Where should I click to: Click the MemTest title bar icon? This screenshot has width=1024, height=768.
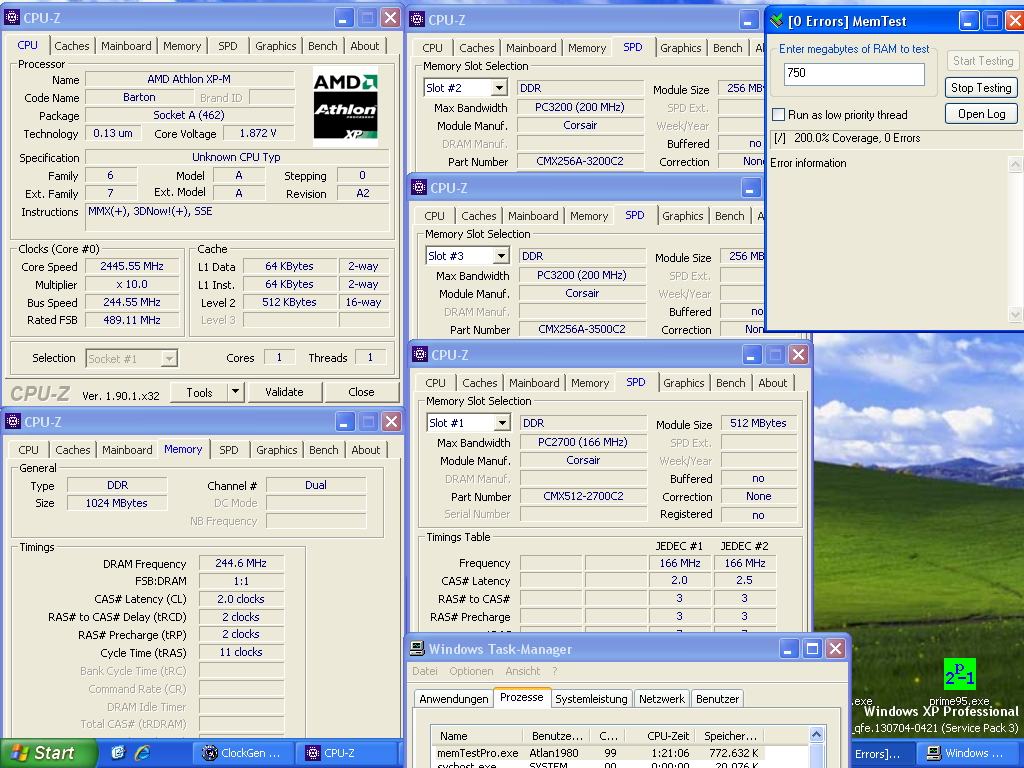pyautogui.click(x=776, y=21)
